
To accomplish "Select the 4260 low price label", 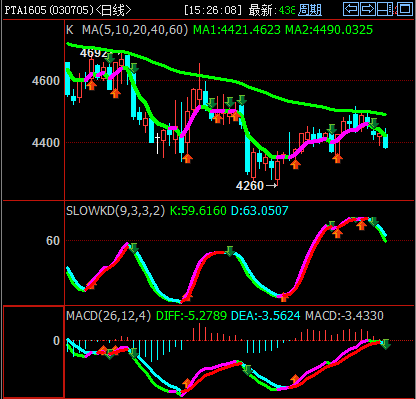I will click(x=250, y=186).
